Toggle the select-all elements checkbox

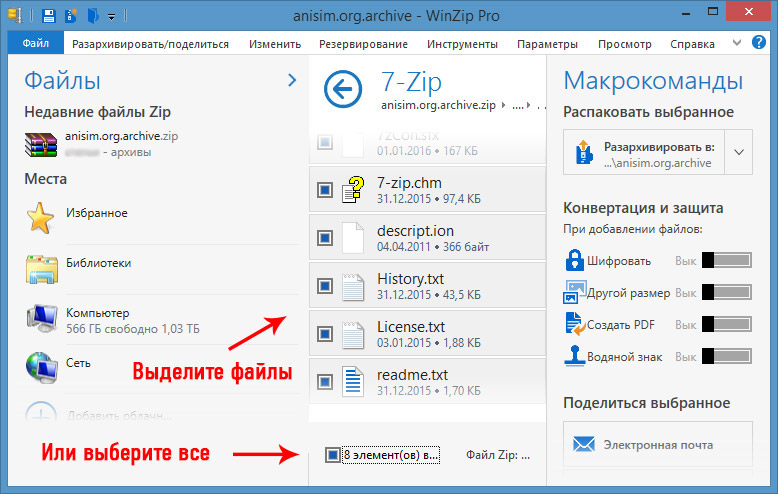pos(333,455)
